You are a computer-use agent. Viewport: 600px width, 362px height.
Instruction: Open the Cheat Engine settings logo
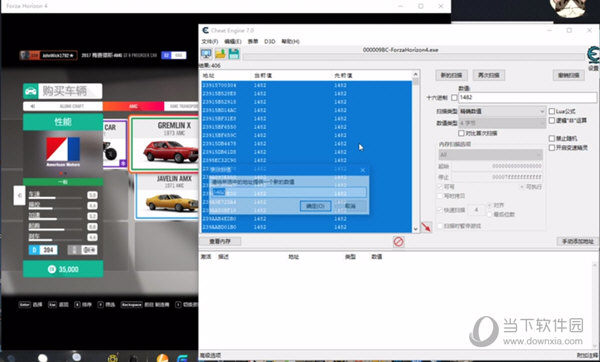pyautogui.click(x=593, y=54)
